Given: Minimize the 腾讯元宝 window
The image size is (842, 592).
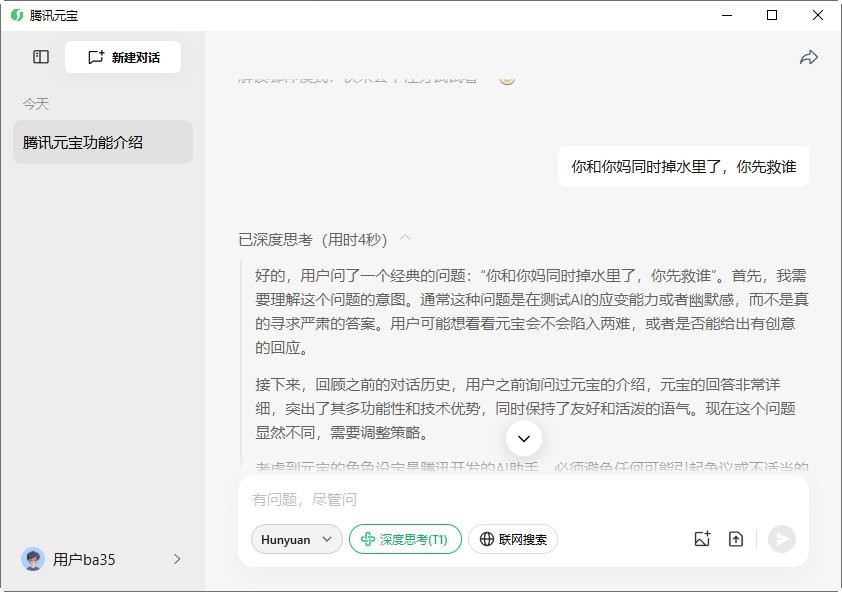Looking at the screenshot, I should click(x=726, y=15).
